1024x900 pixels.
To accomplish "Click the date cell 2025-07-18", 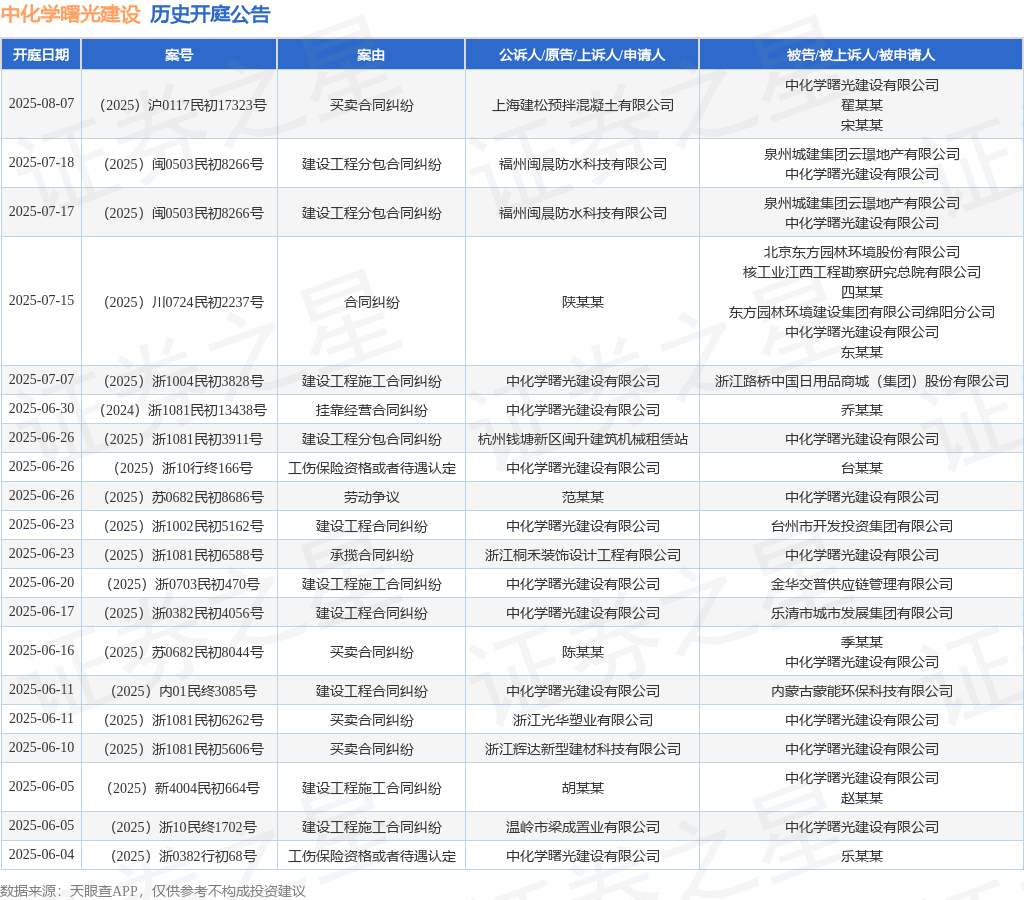I will [x=41, y=162].
